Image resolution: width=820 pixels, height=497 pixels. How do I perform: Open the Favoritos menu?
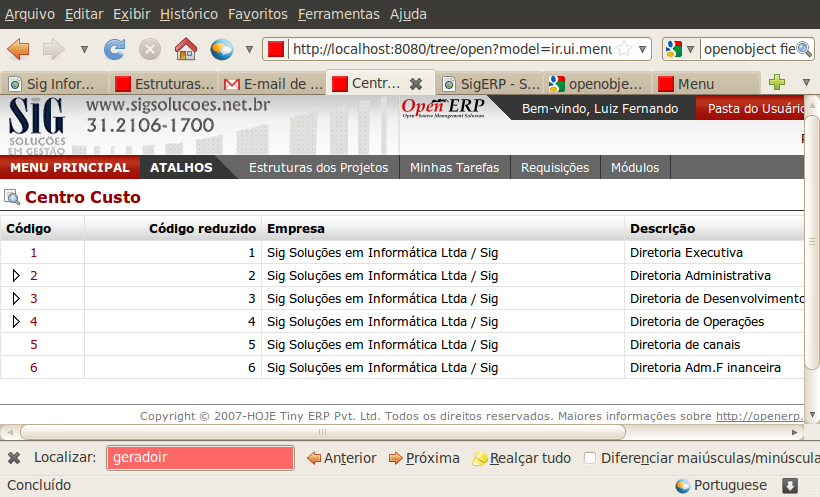coord(258,14)
